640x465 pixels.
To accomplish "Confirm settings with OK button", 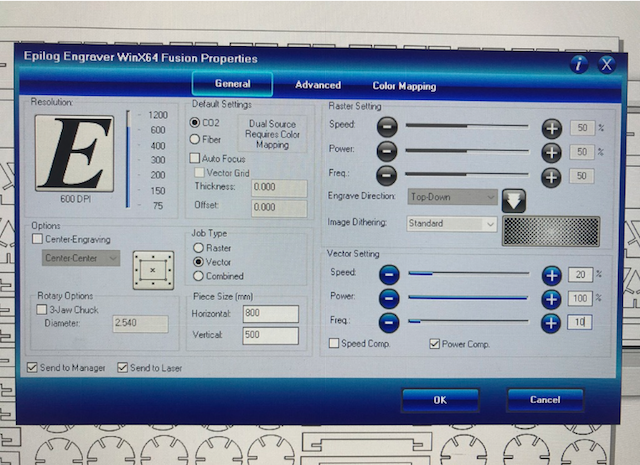I will coord(440,400).
